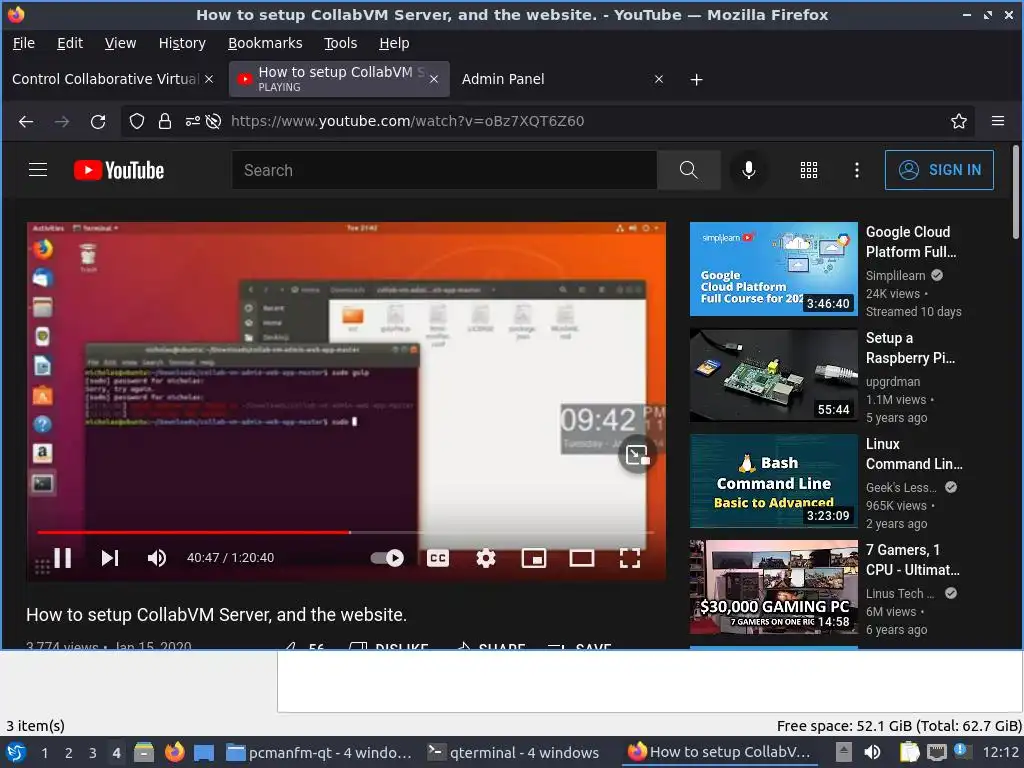Click the SIGN IN button
The width and height of the screenshot is (1024, 768).
point(939,170)
